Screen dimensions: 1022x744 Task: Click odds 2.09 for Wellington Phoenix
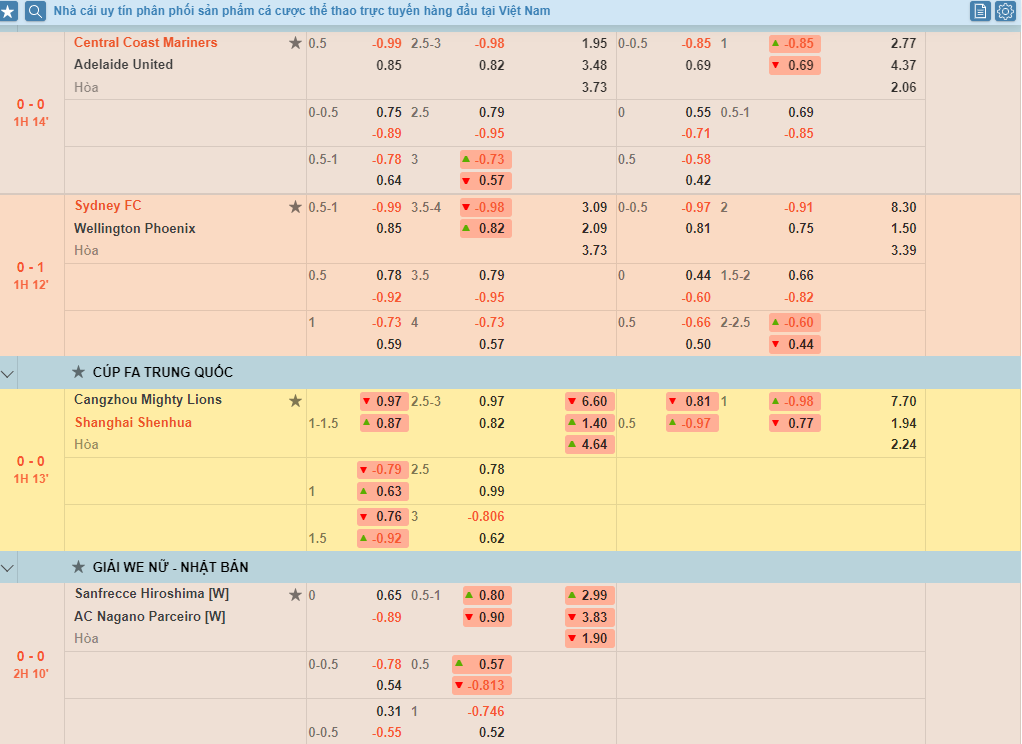click(594, 229)
